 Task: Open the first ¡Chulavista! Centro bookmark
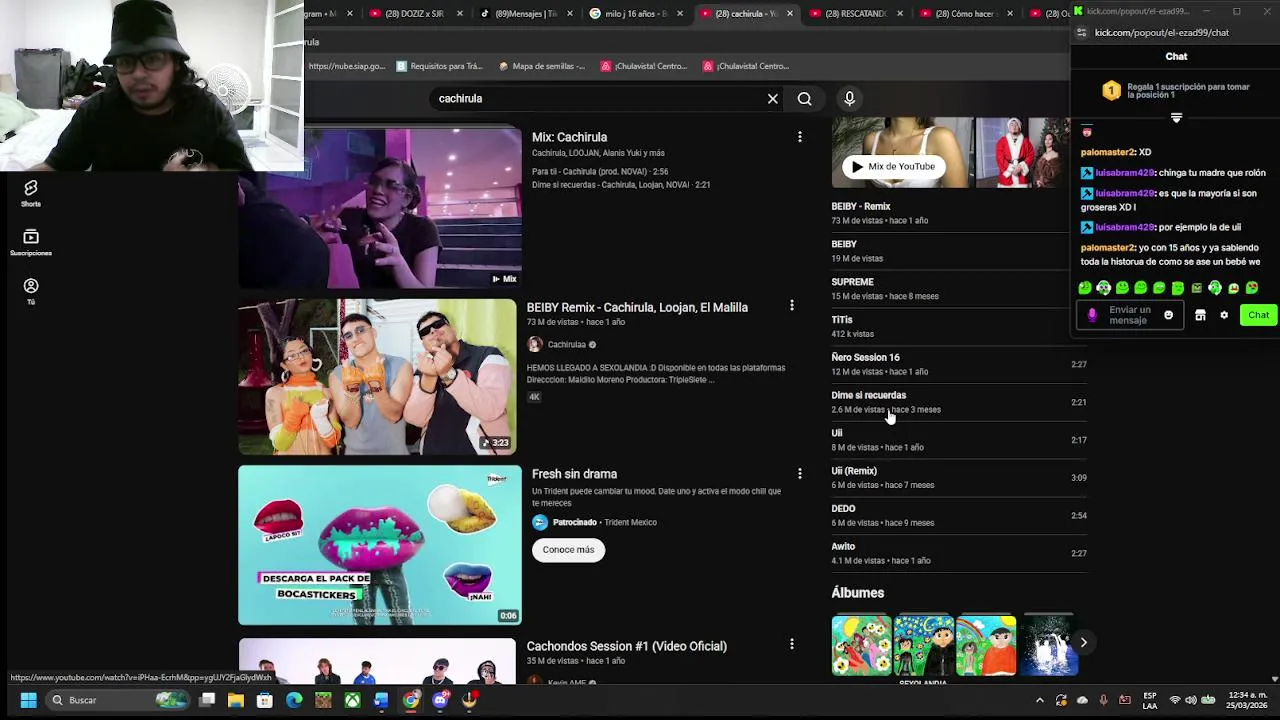(643, 66)
